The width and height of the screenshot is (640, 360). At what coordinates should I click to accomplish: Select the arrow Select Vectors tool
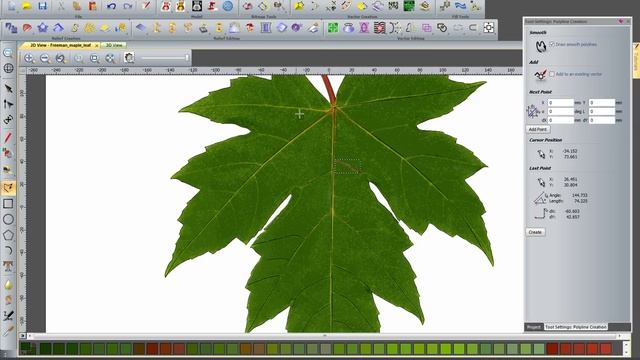tap(8, 89)
